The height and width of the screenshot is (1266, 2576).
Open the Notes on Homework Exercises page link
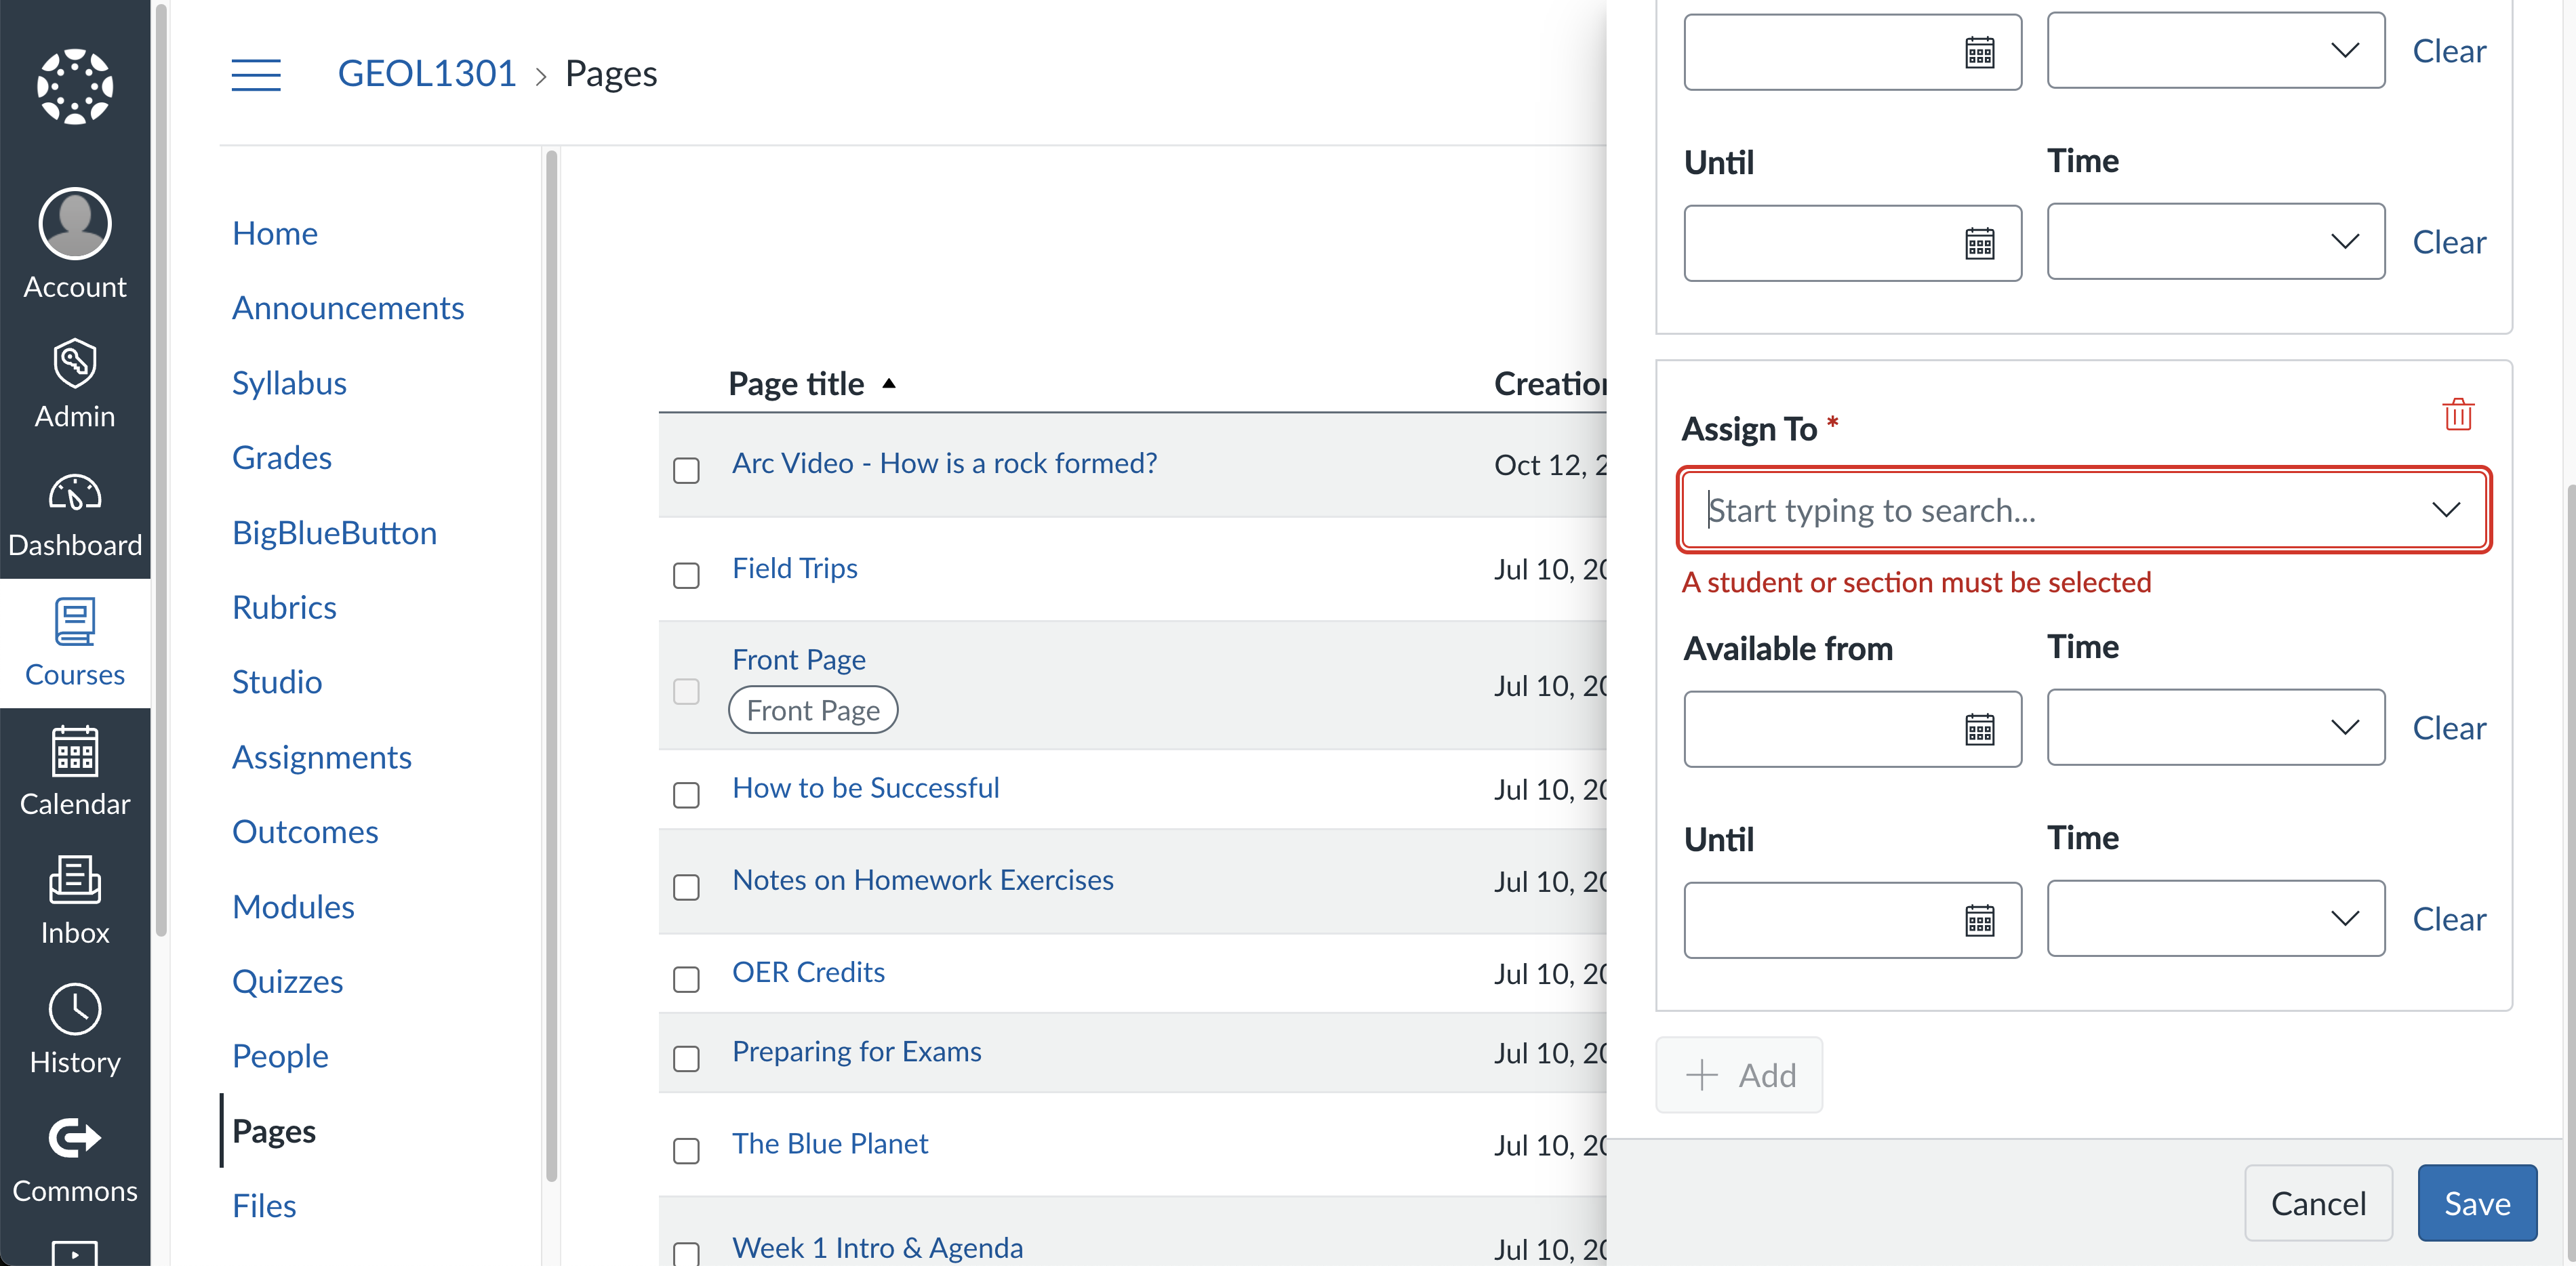pyautogui.click(x=922, y=880)
